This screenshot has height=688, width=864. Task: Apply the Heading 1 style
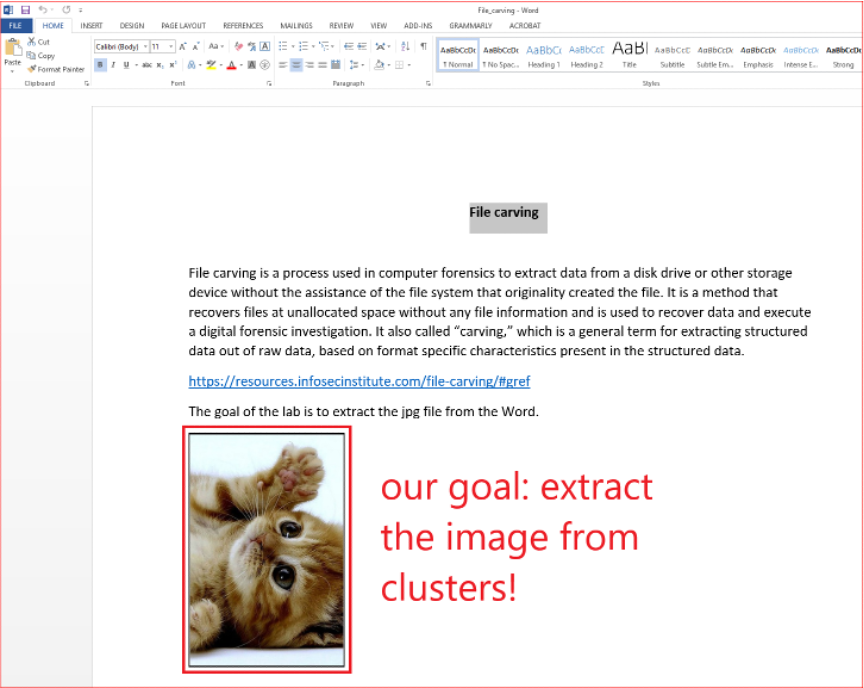[543, 55]
